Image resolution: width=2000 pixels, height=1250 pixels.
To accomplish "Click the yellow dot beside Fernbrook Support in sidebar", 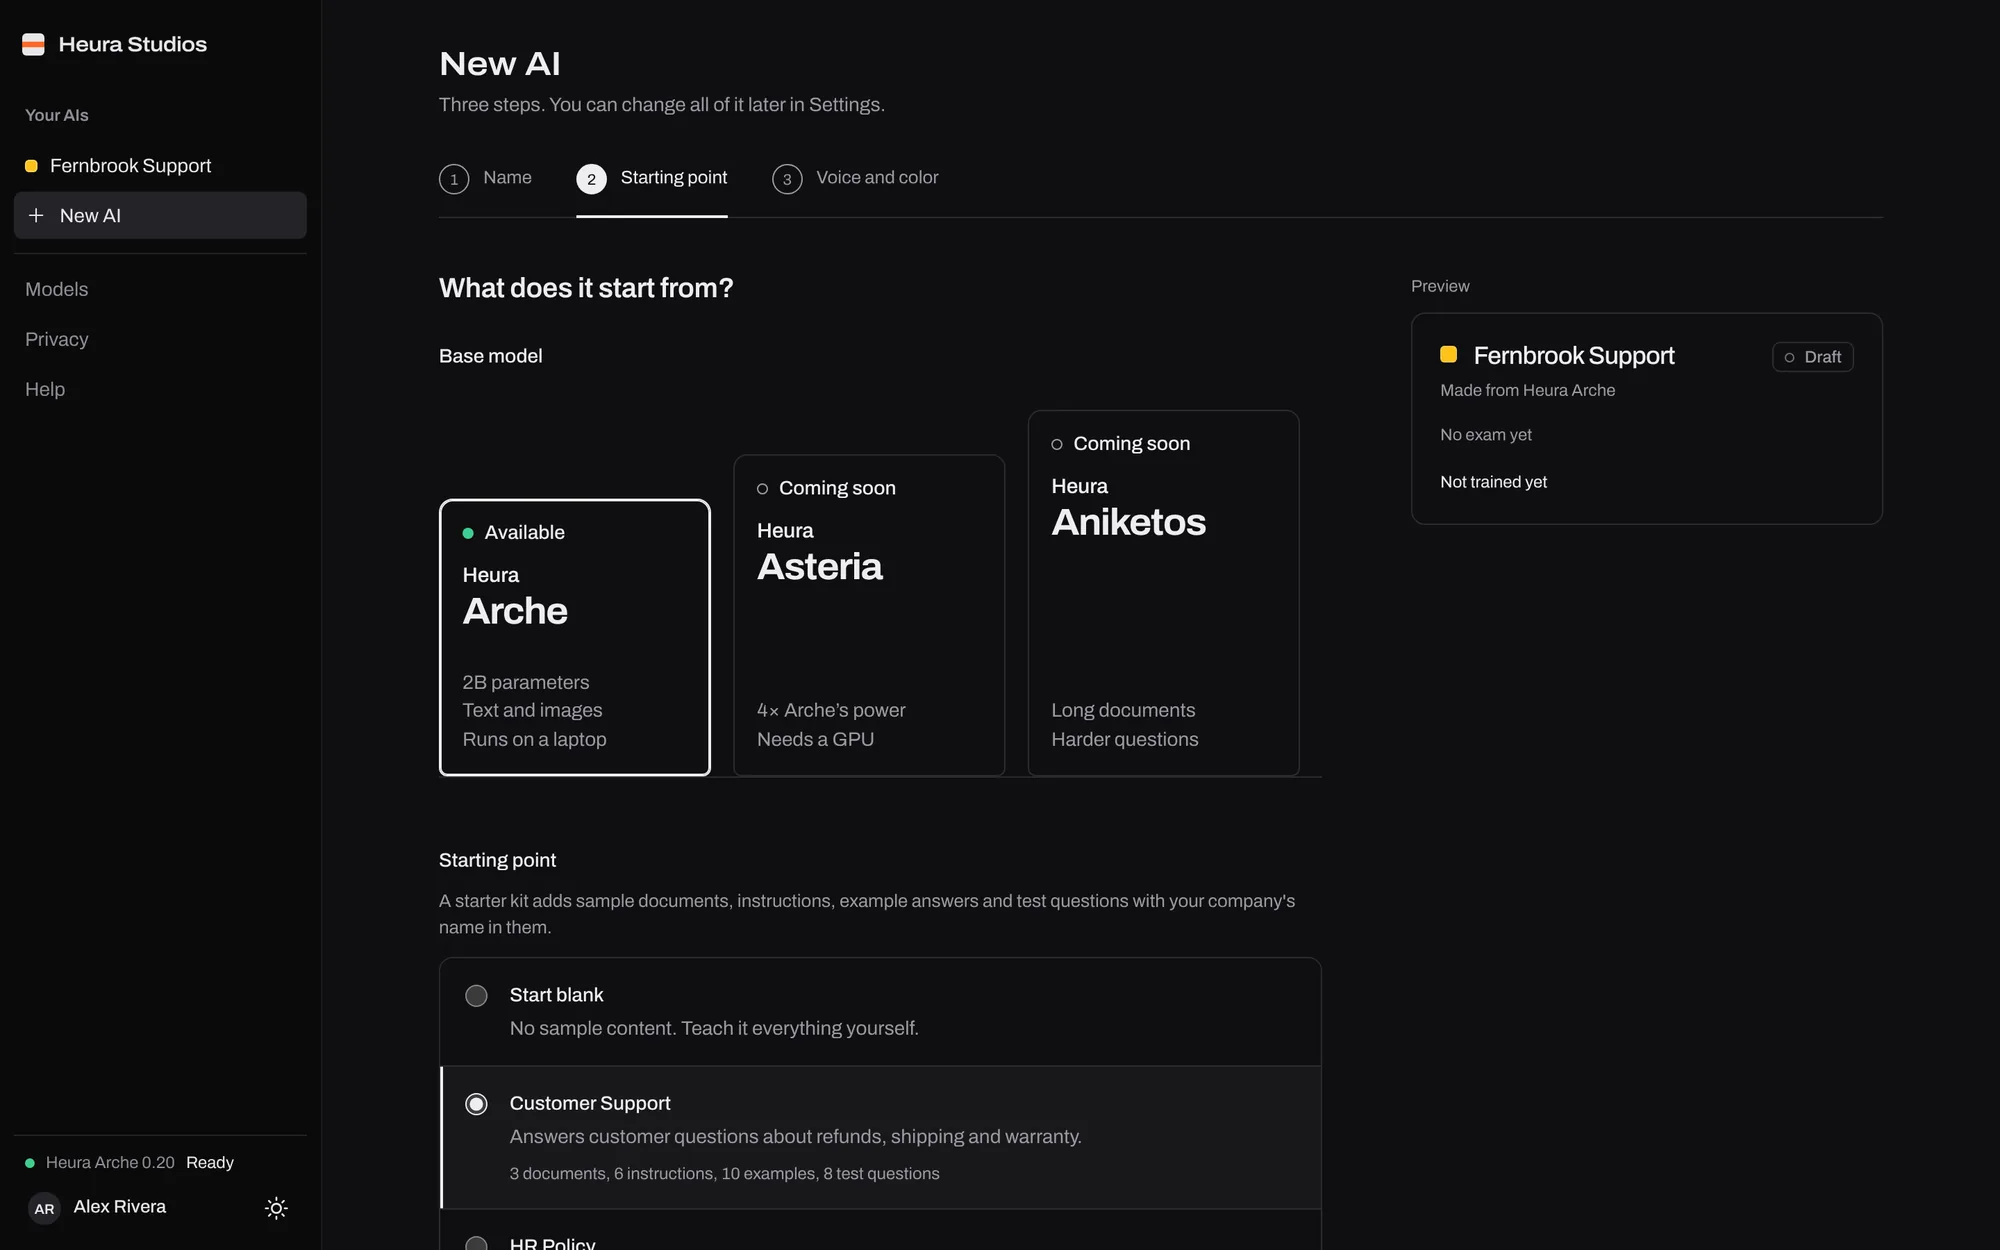I will tap(31, 166).
